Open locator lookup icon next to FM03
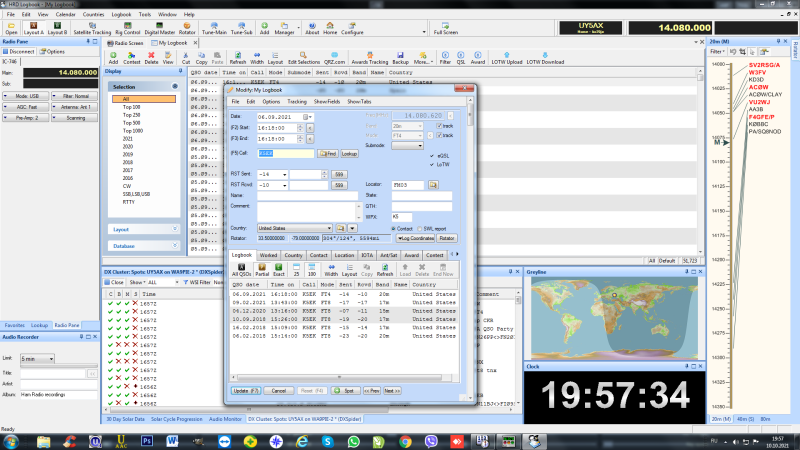 coord(433,185)
